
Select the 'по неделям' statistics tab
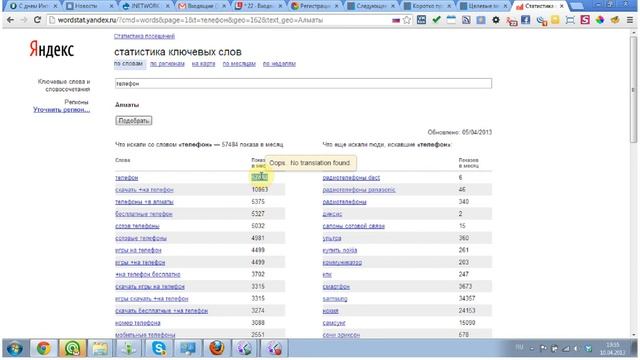click(x=279, y=64)
